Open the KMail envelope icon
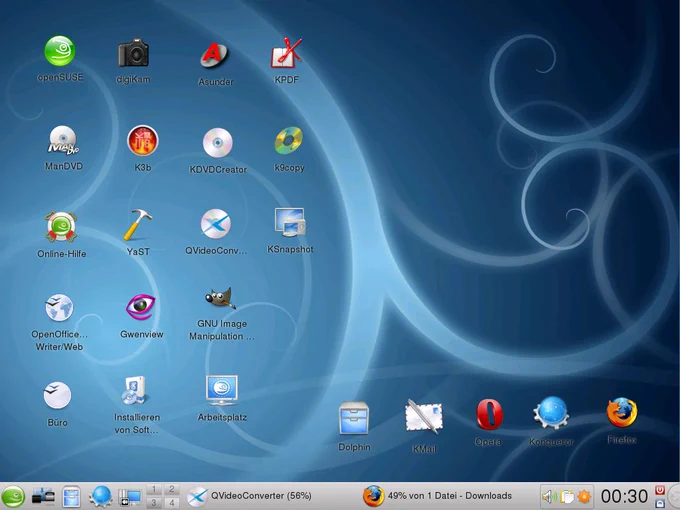Image resolution: width=680 pixels, height=510 pixels. pos(424,417)
